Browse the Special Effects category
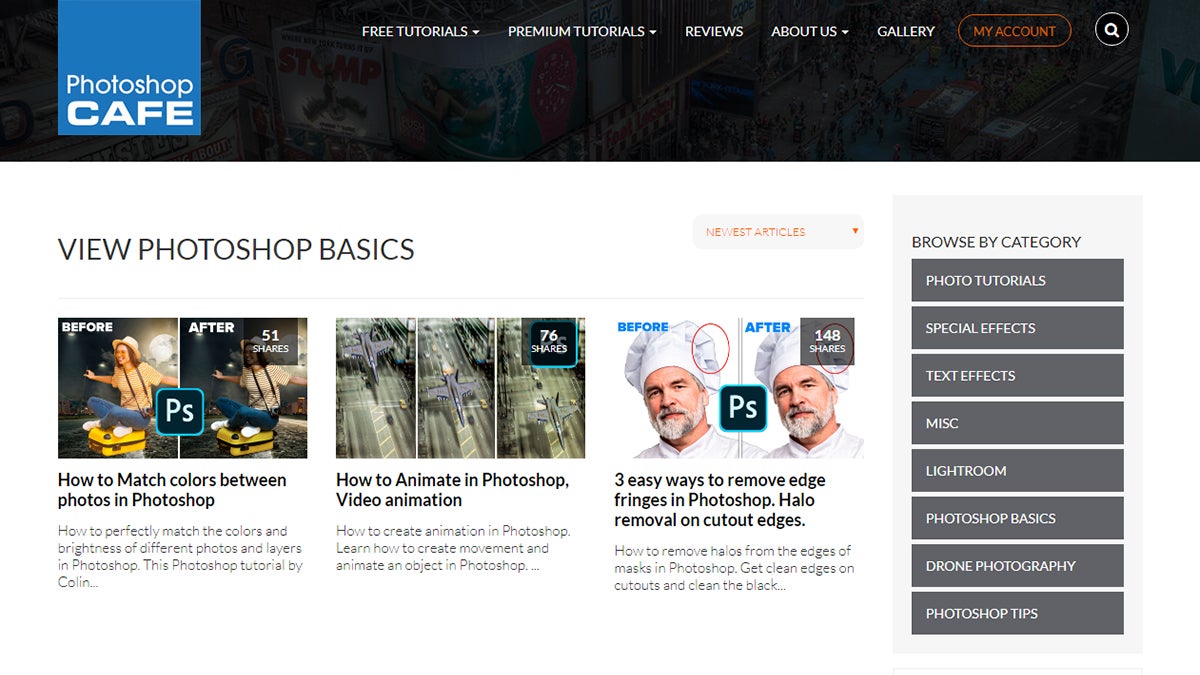 point(1017,328)
